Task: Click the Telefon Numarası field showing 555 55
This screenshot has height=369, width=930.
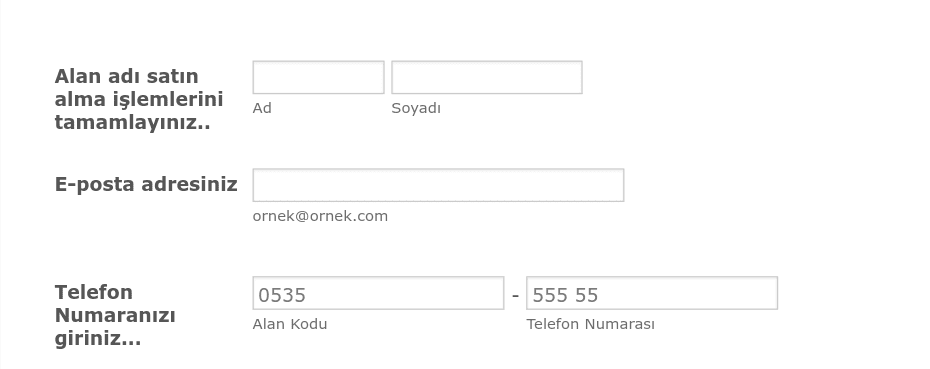Action: (x=652, y=293)
